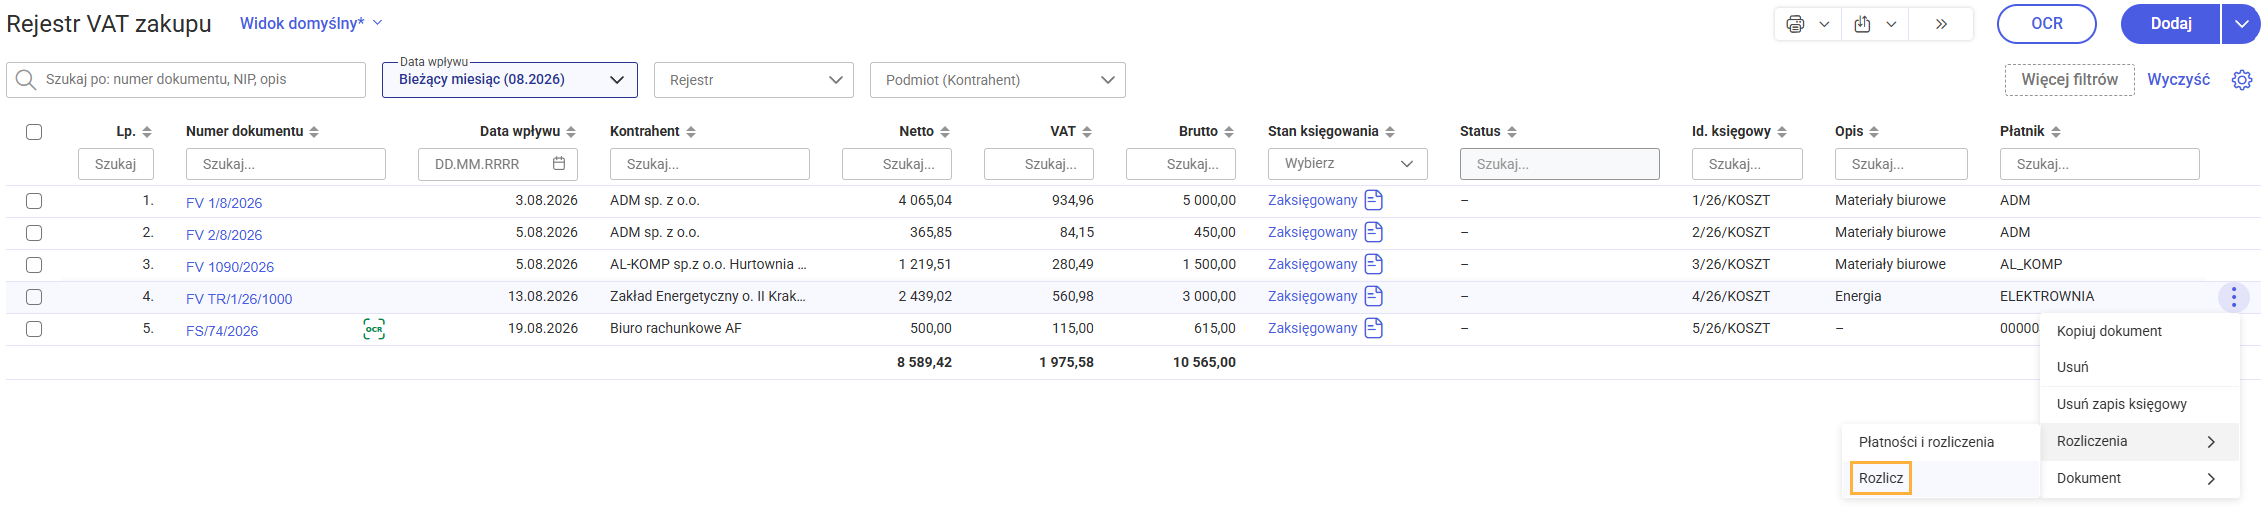Image resolution: width=2263 pixels, height=508 pixels.
Task: Choose Rozlicz in the submenu
Action: [1881, 478]
